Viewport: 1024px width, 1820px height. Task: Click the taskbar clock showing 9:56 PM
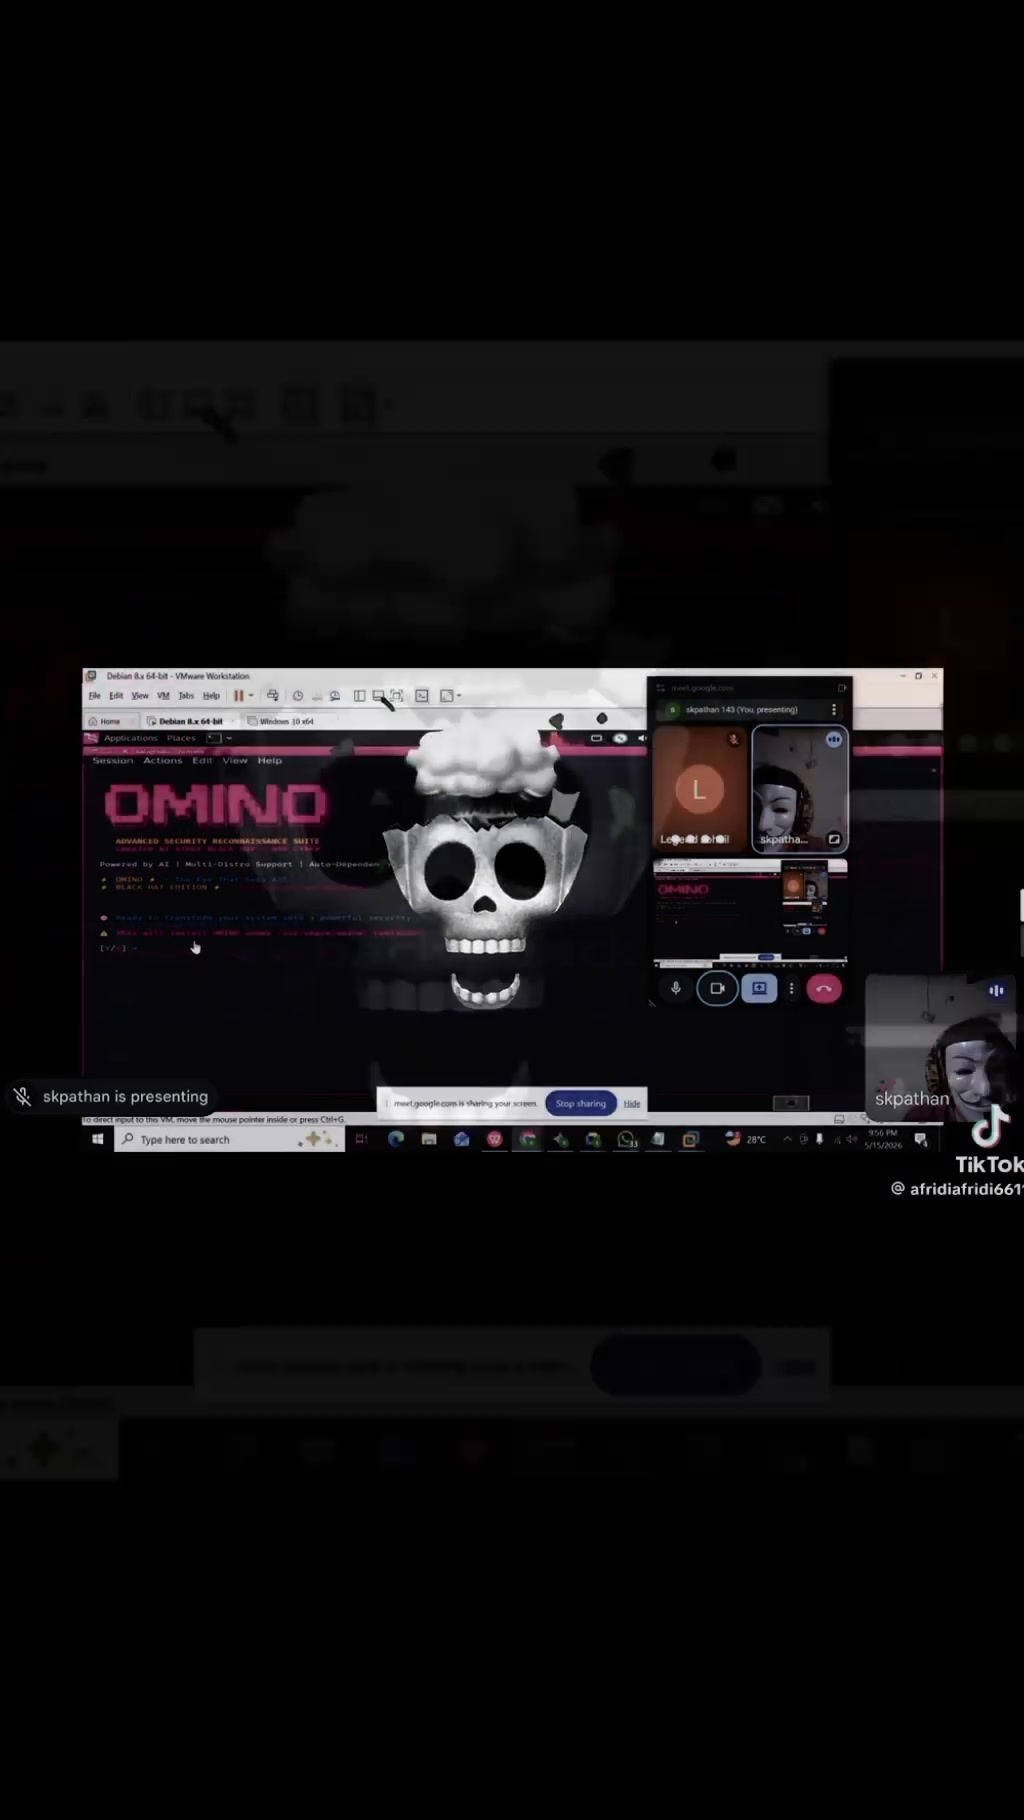(883, 1139)
